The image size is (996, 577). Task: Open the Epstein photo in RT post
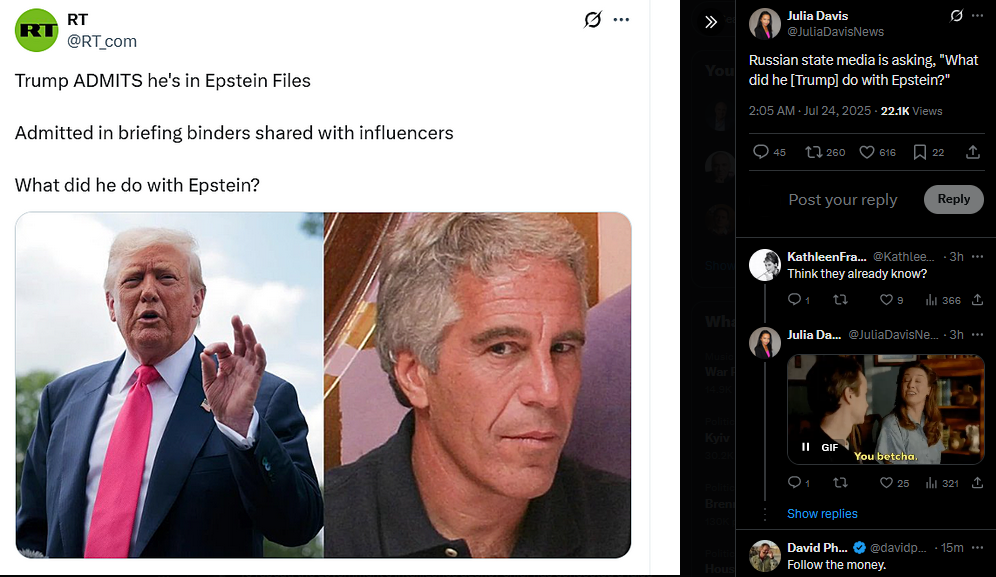(x=478, y=385)
